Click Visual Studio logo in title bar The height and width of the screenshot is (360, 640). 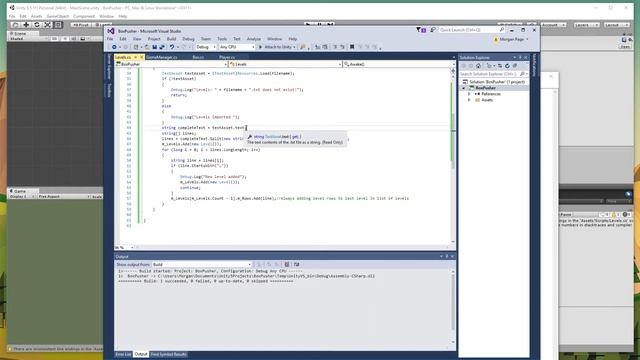111,31
